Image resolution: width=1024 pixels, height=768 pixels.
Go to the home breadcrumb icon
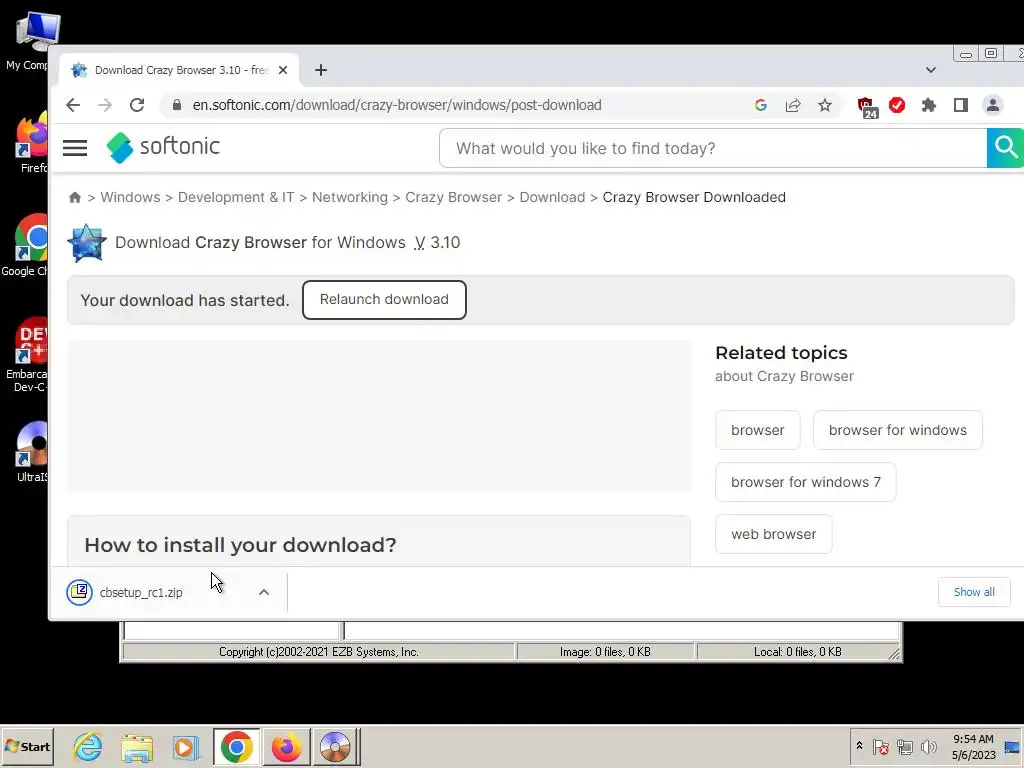pos(75,197)
